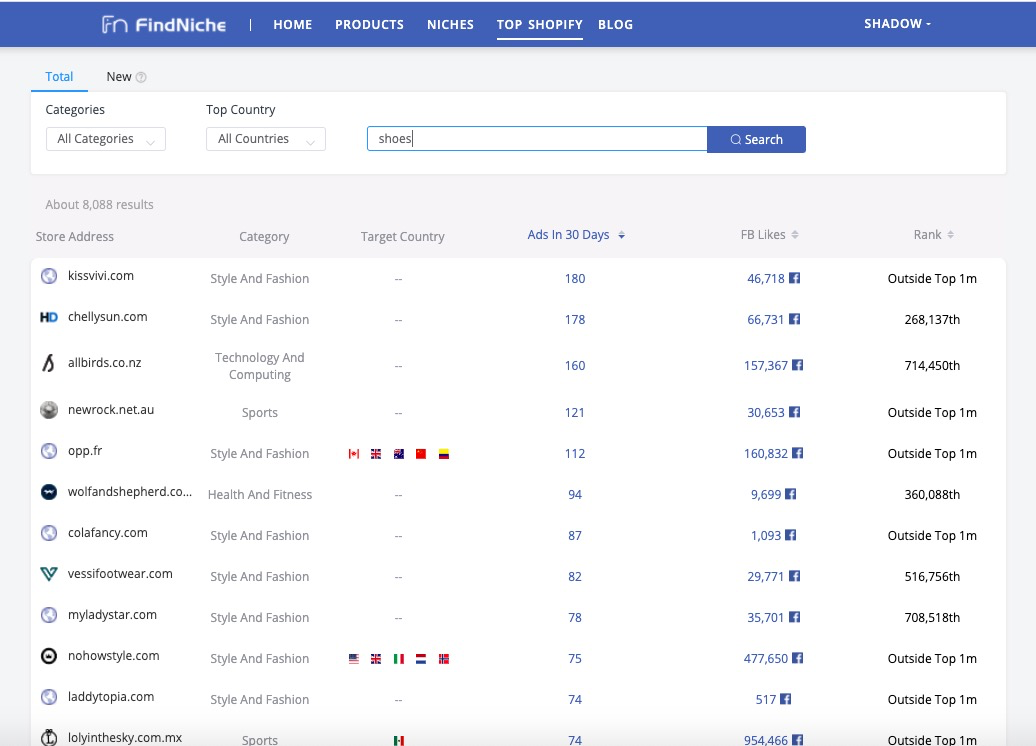Open the All Categories dropdown
The height and width of the screenshot is (746, 1036).
[106, 139]
